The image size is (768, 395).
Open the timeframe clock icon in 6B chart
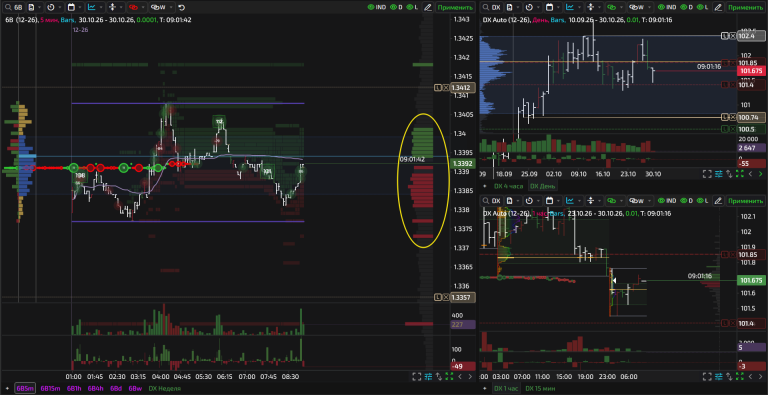pos(50,7)
